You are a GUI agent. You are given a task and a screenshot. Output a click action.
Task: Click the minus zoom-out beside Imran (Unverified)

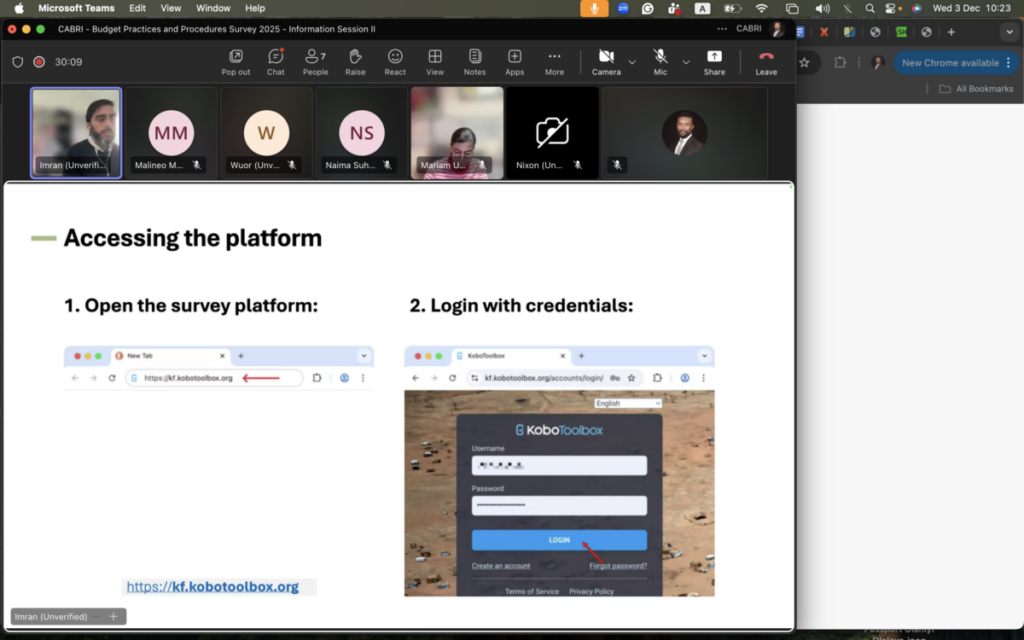point(97,616)
